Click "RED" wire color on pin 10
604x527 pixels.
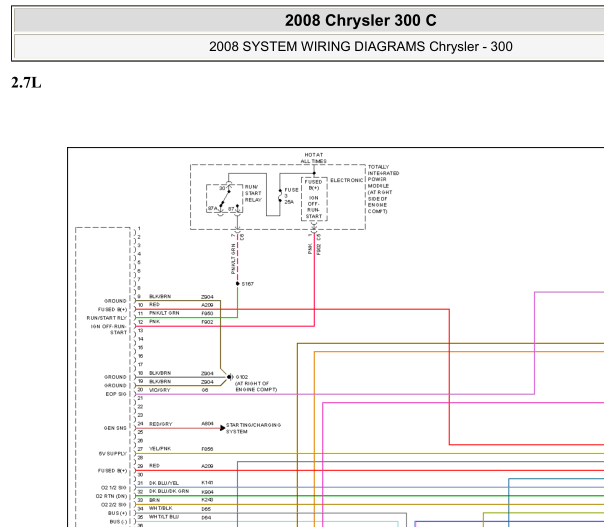154,305
